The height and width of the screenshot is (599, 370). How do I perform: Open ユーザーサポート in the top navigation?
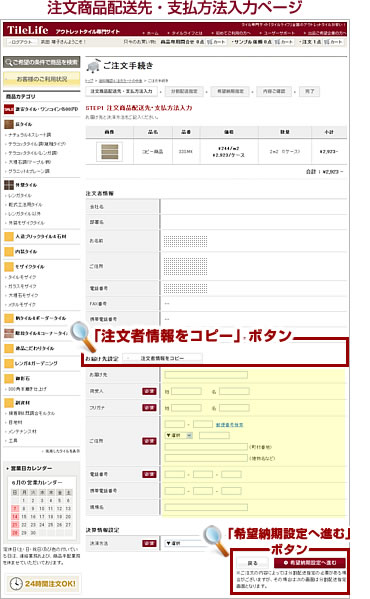[278, 33]
